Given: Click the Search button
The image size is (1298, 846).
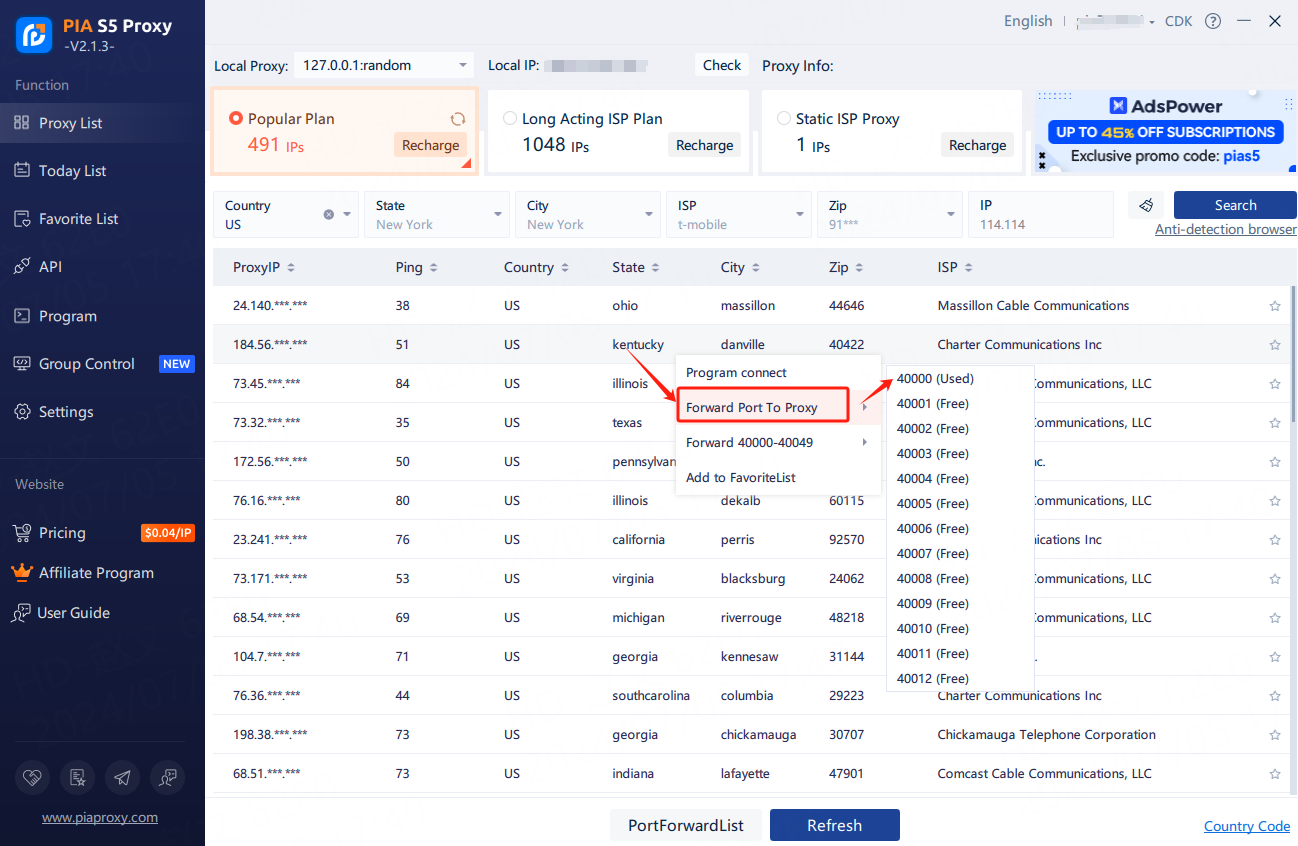Looking at the screenshot, I should (1235, 205).
